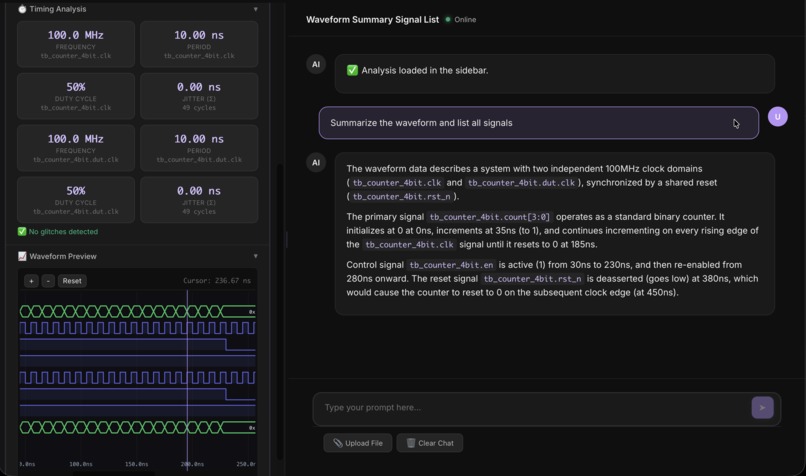Screen dimensions: 806x476
Task: Collapse the Waveform Preview section arrow
Action: tap(255, 256)
